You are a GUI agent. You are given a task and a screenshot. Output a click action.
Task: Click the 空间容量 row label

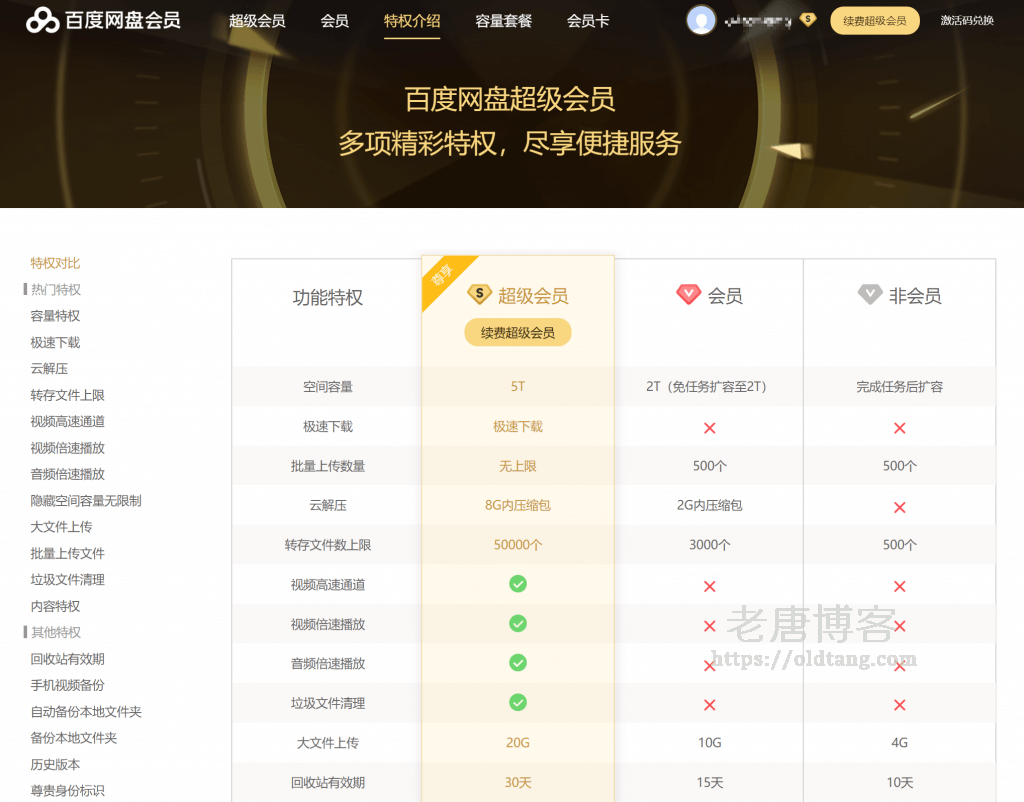pyautogui.click(x=327, y=387)
